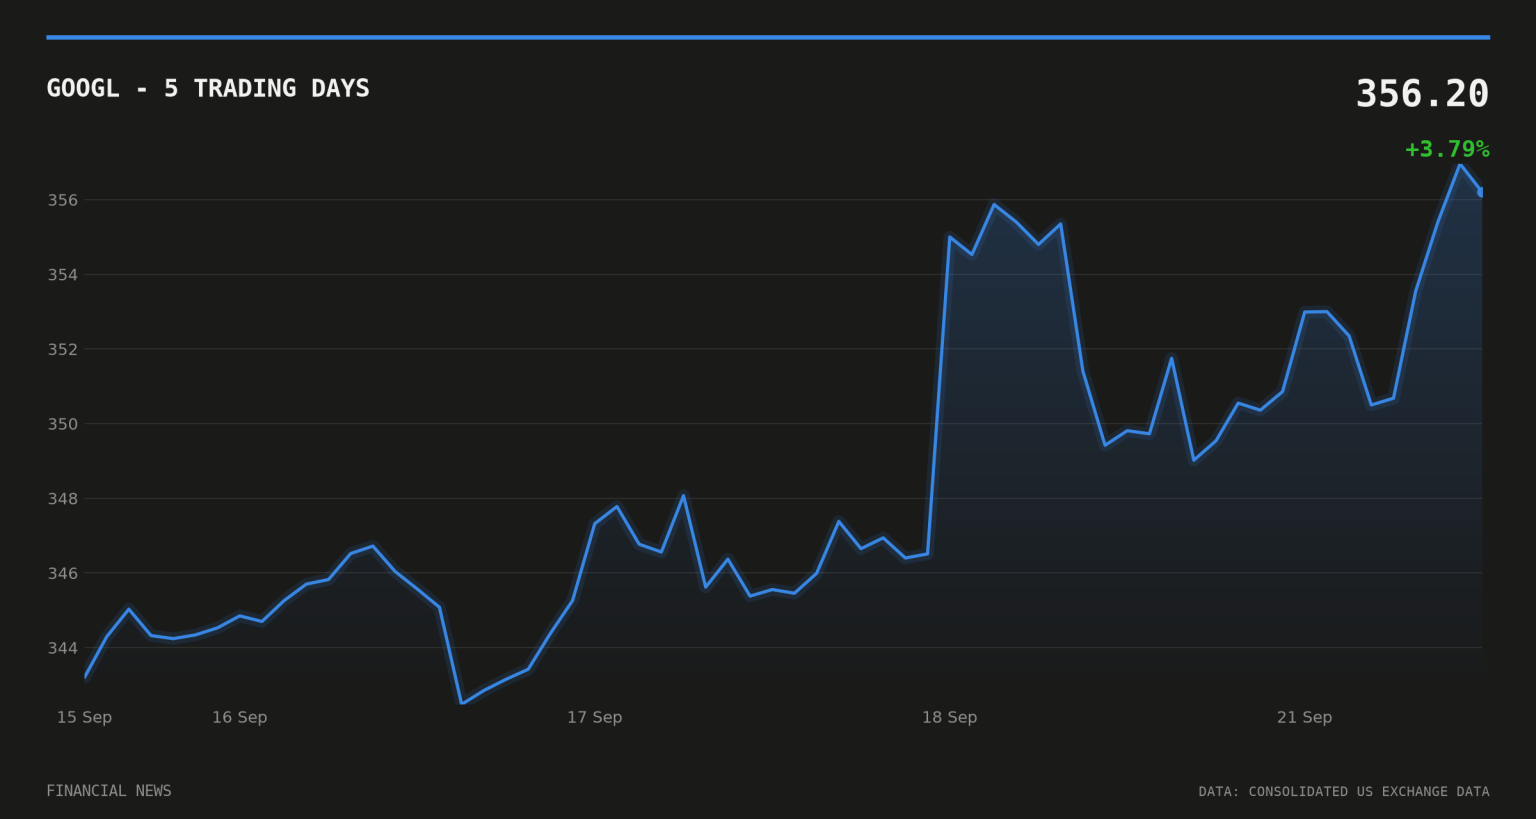The height and width of the screenshot is (819, 1536).
Task: Click the FINANCIAL NEWS footer text
Action: point(109,791)
